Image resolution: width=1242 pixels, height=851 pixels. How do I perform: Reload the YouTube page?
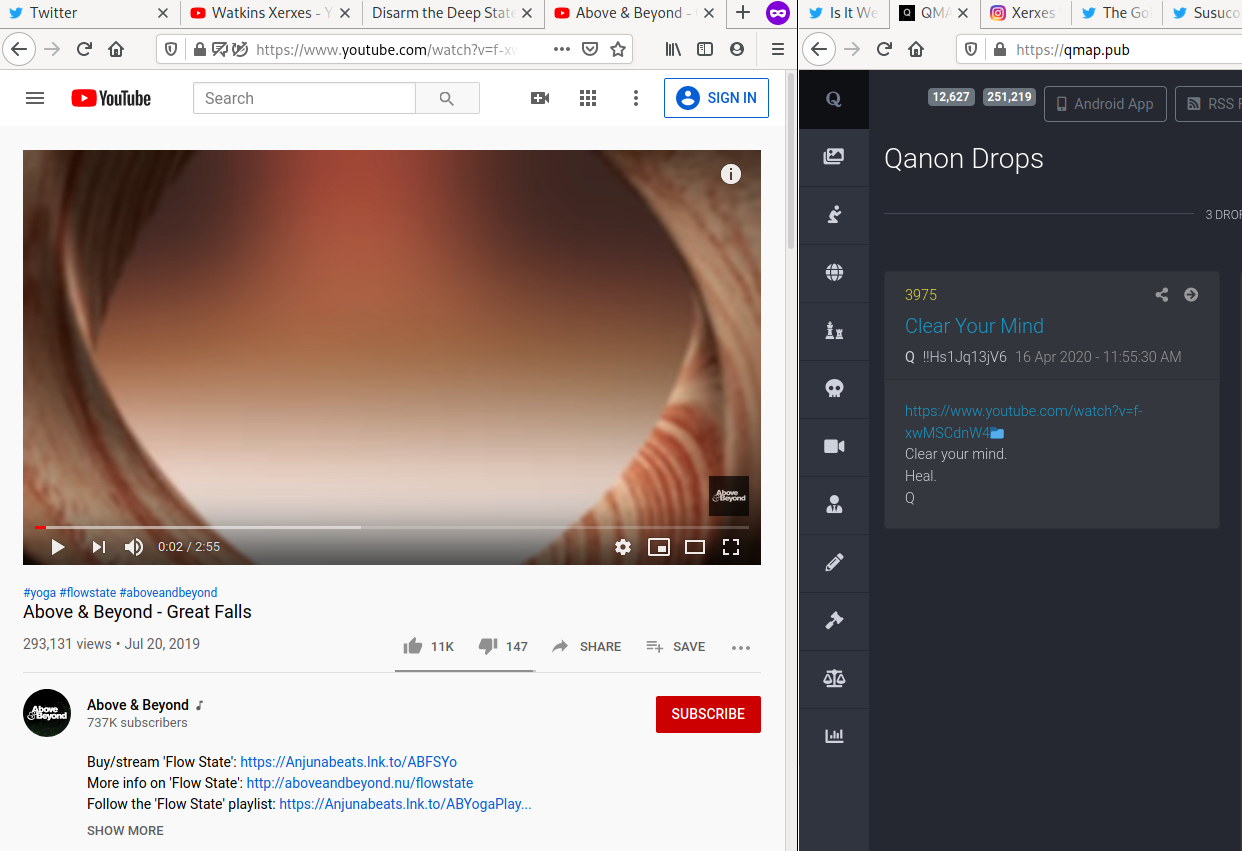click(x=84, y=49)
